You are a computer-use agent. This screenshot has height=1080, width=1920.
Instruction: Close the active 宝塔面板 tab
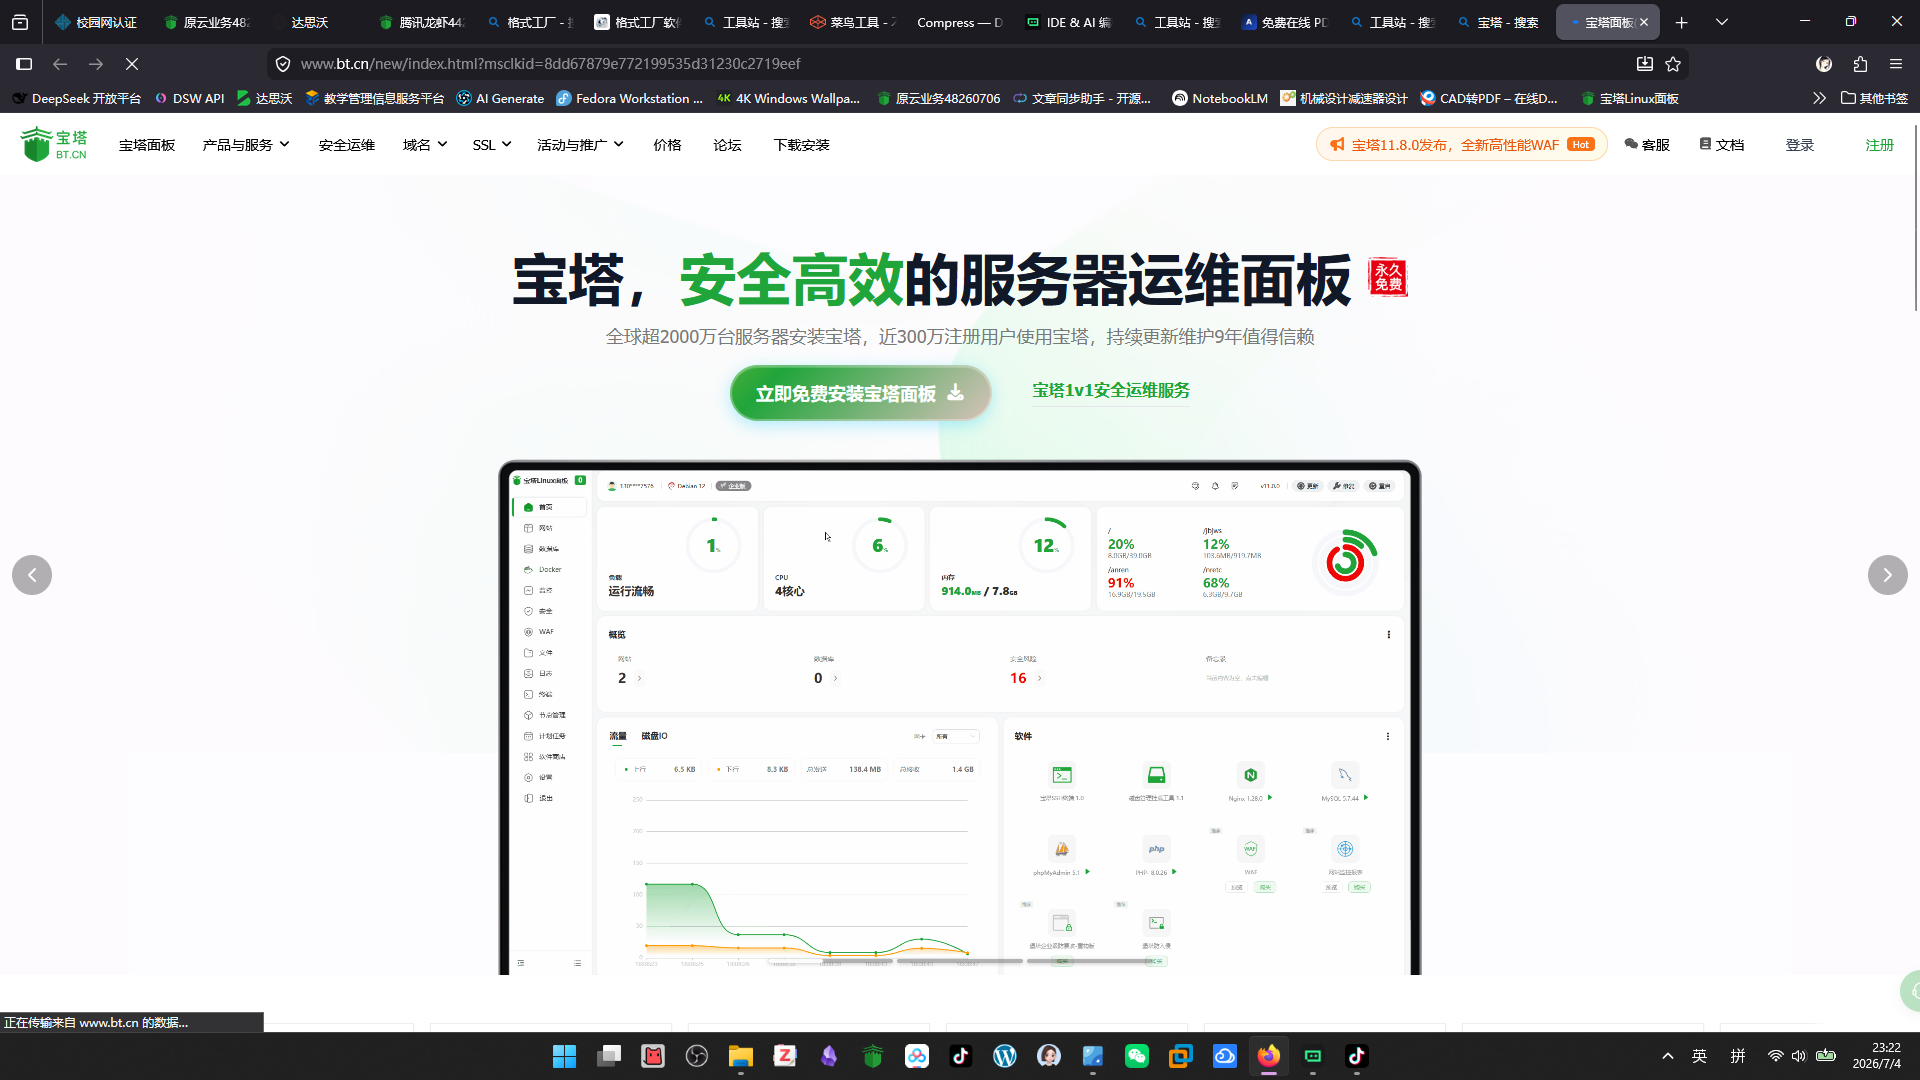[1644, 22]
